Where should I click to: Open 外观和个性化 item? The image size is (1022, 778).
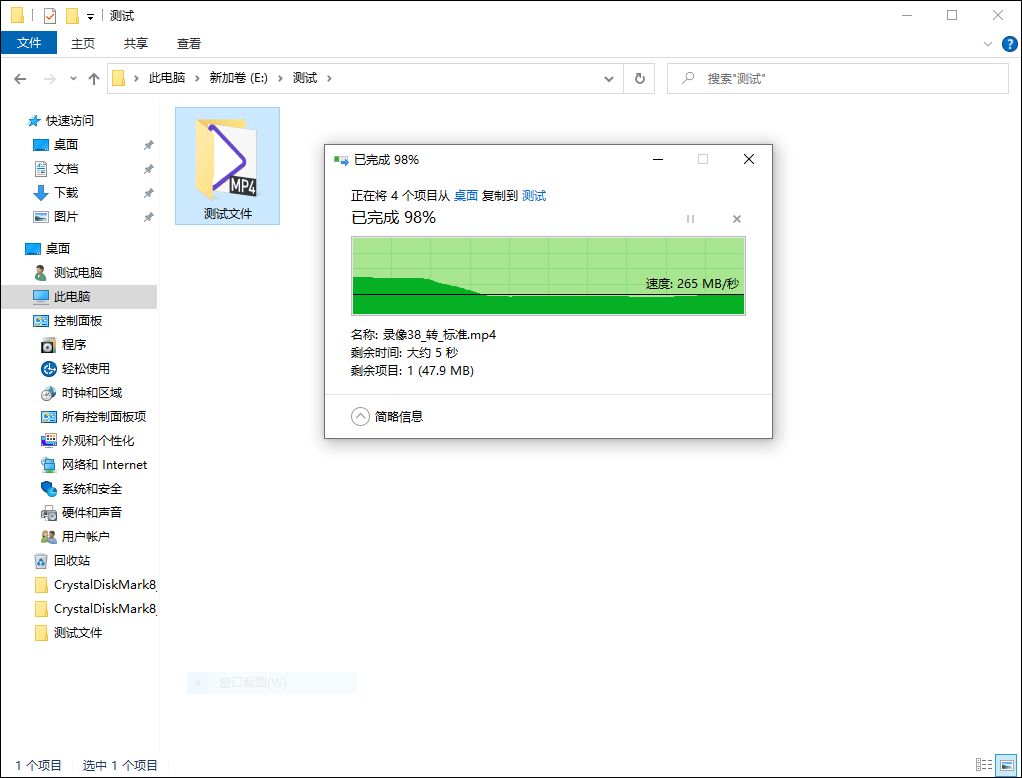(x=98, y=440)
